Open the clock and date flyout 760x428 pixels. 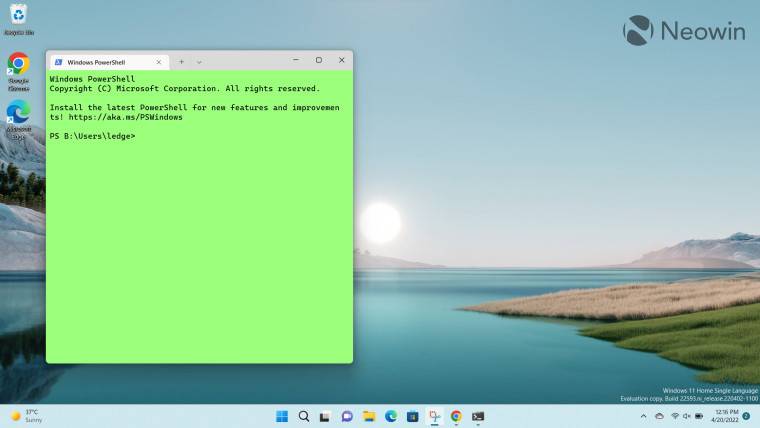click(726, 416)
